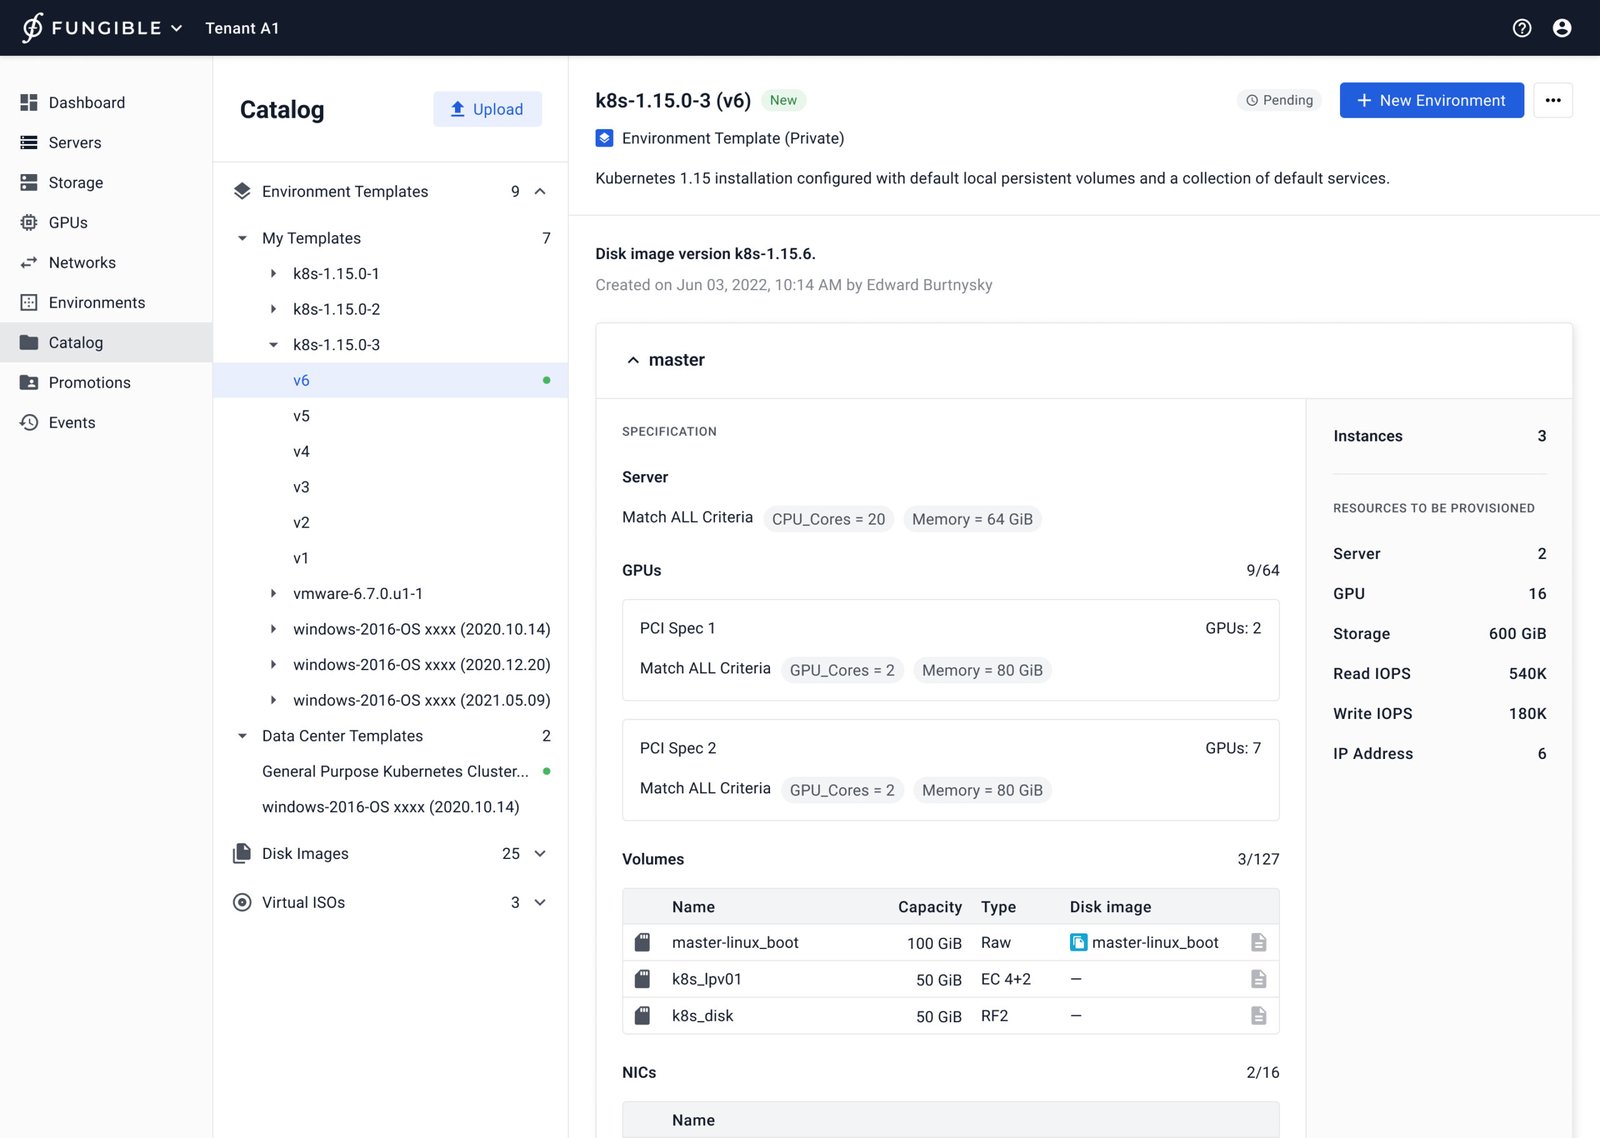Open the user account profile icon
This screenshot has width=1600, height=1138.
coord(1562,28)
